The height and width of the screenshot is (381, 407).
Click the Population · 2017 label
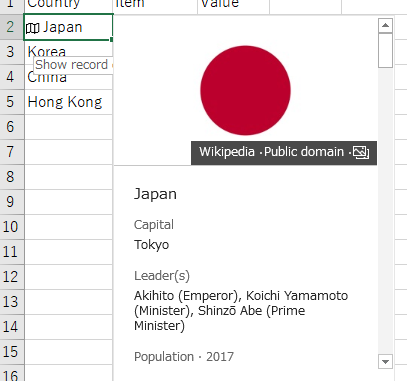[184, 357]
